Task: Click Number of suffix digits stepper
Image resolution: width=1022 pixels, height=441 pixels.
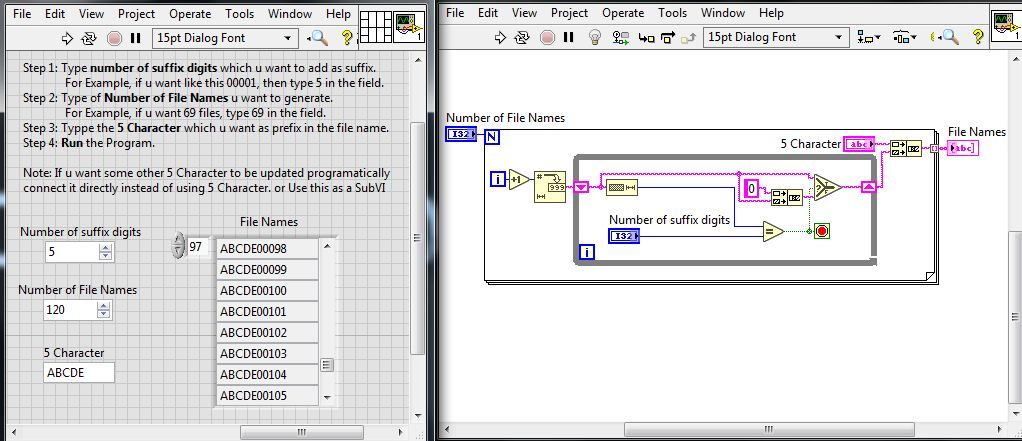Action: 103,252
